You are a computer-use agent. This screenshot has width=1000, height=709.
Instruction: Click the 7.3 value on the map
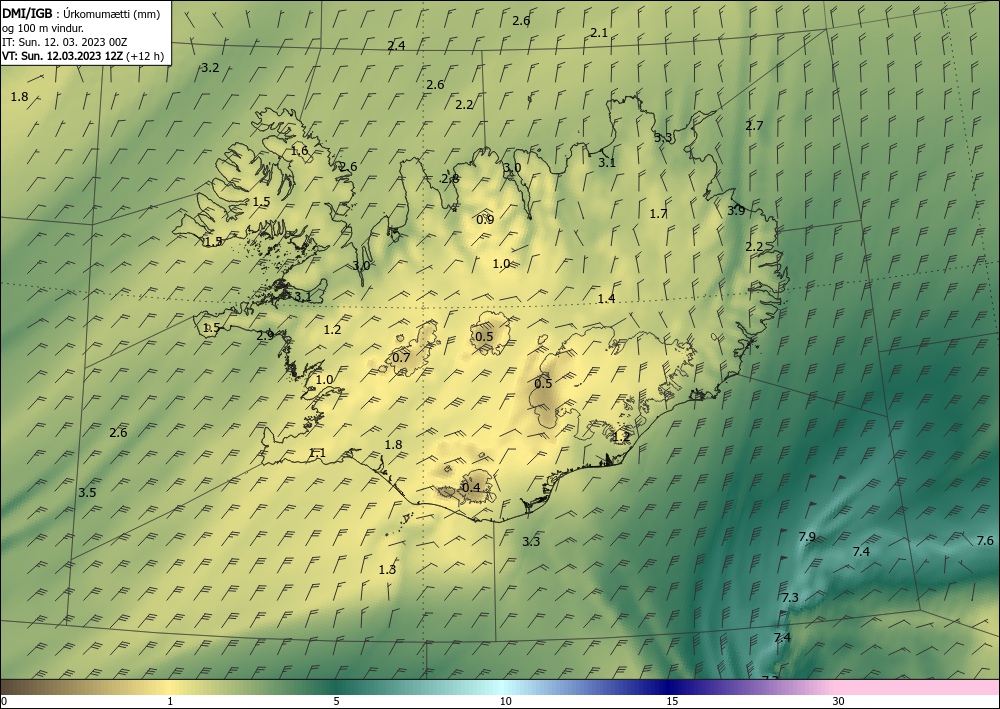pos(790,597)
